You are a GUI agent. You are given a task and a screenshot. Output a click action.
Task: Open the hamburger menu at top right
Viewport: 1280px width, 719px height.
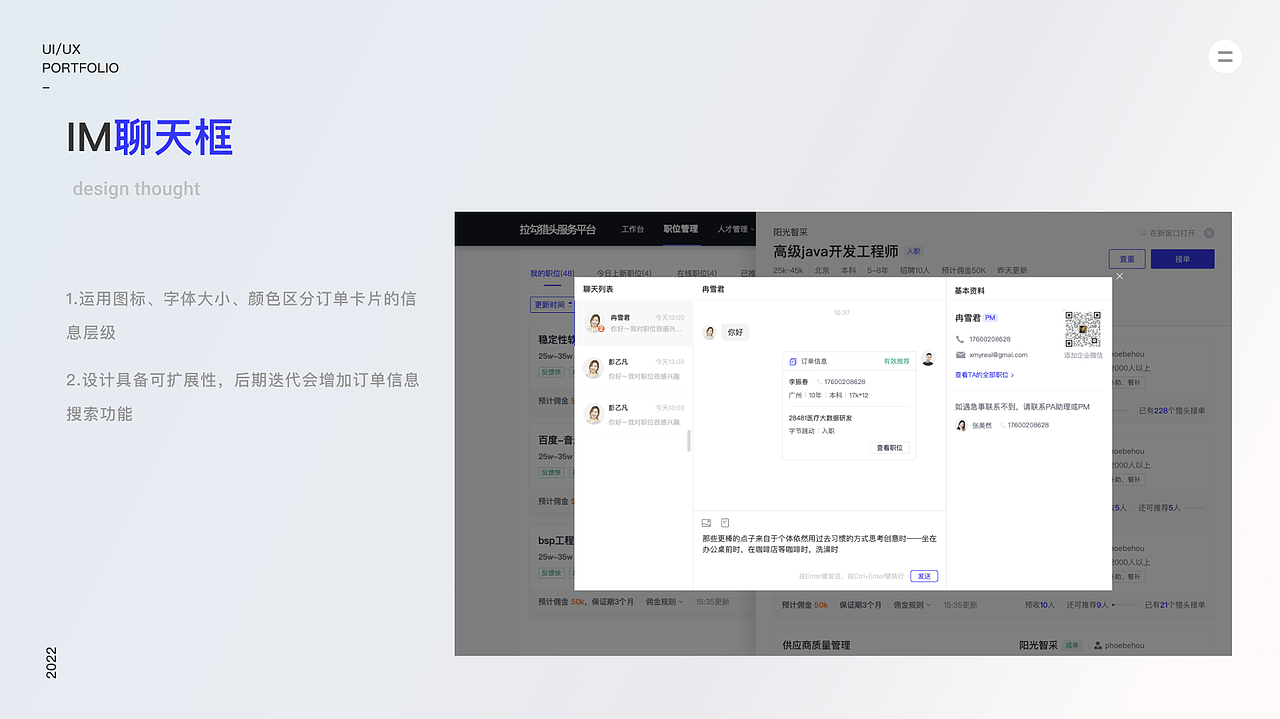[1225, 56]
